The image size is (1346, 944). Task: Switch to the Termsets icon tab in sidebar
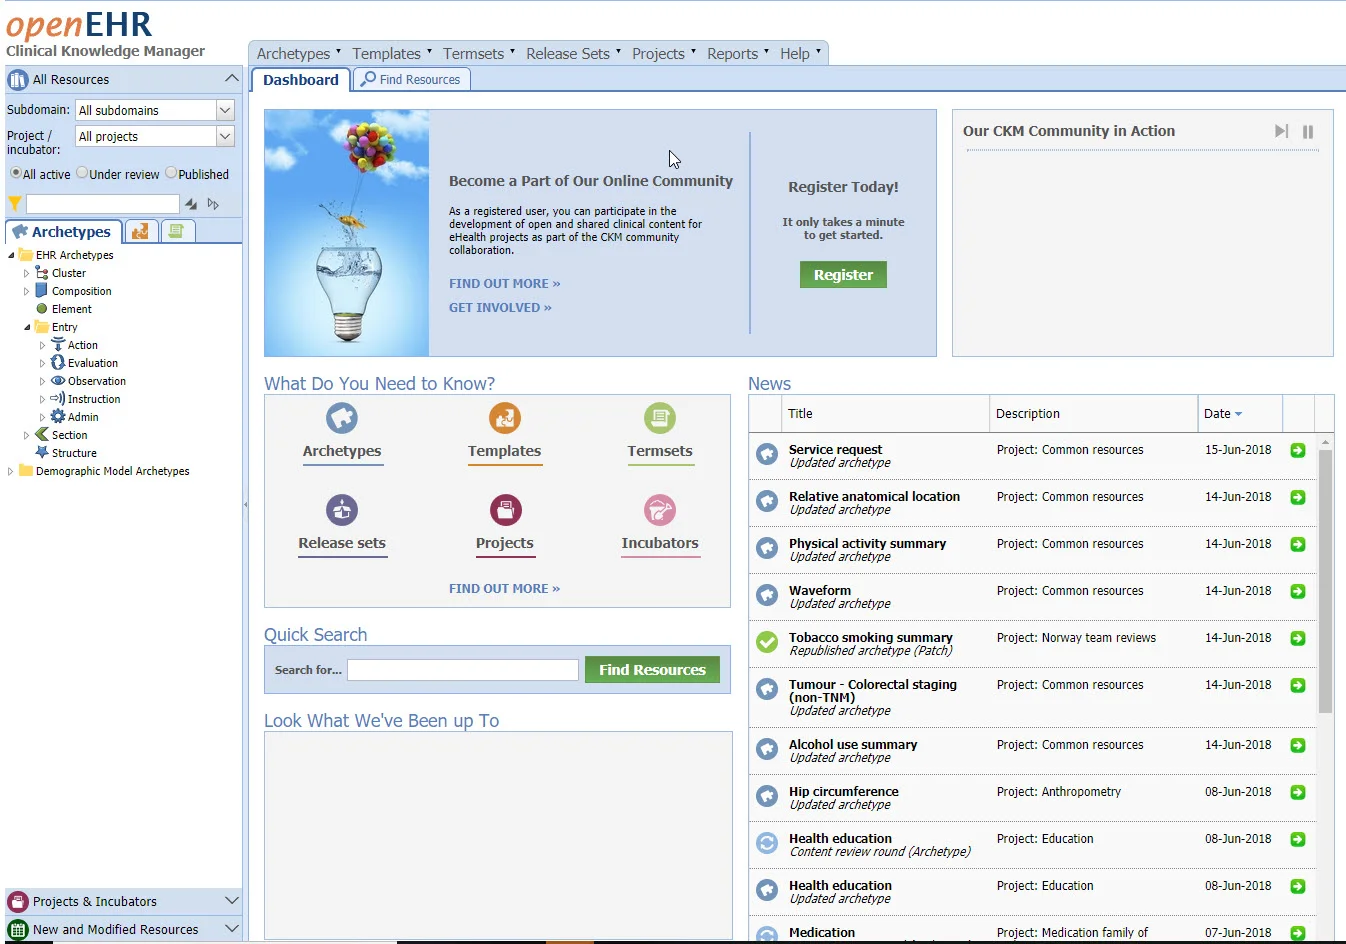[176, 232]
